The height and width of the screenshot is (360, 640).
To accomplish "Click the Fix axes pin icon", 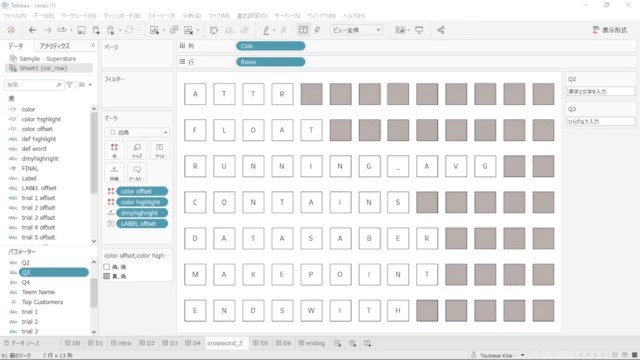I will pyautogui.click(x=317, y=30).
